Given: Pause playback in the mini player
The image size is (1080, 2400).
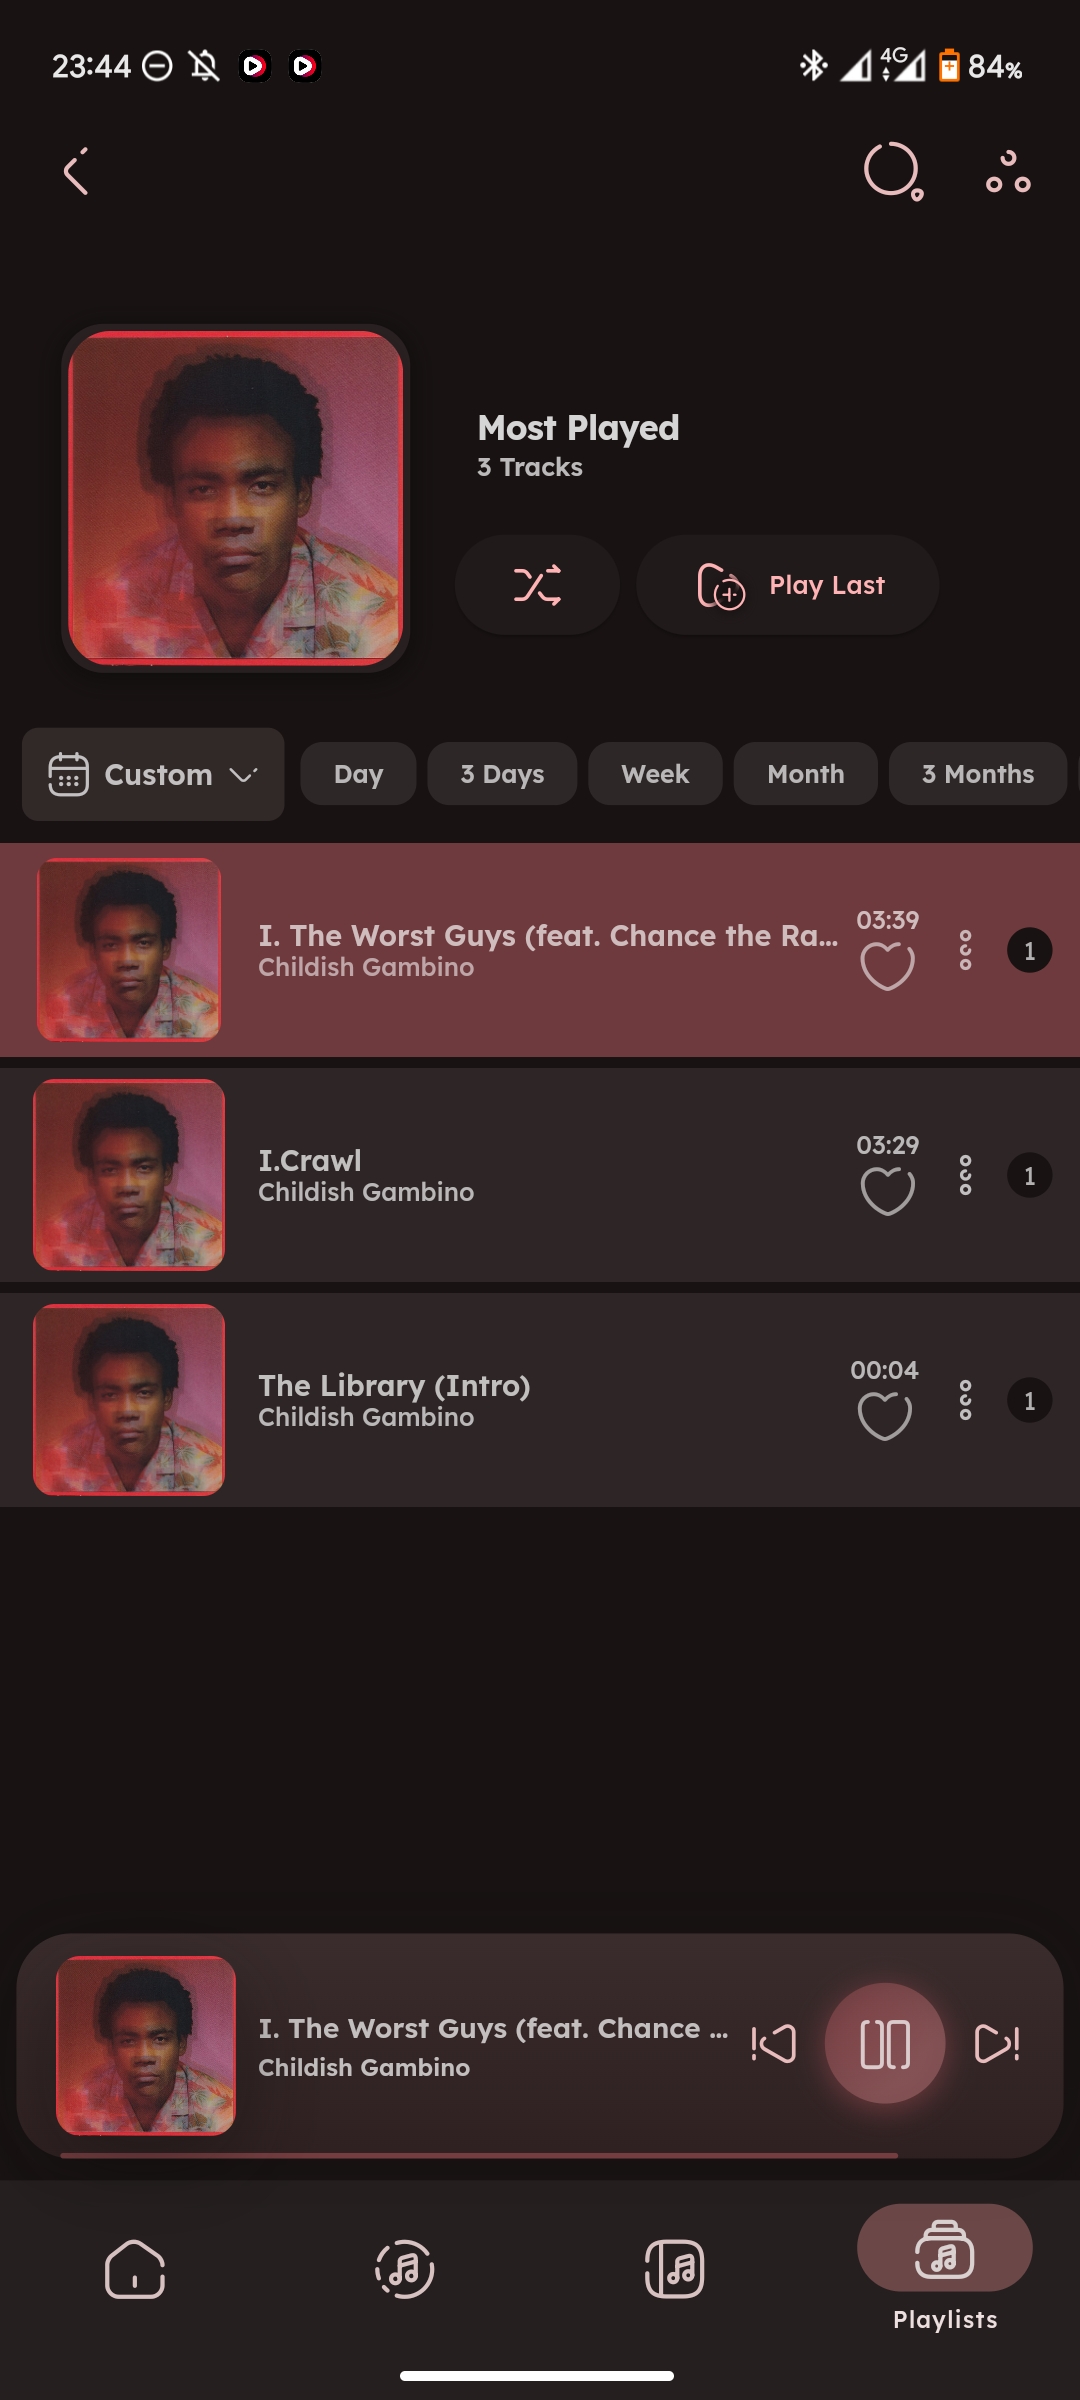Looking at the screenshot, I should pos(885,2043).
